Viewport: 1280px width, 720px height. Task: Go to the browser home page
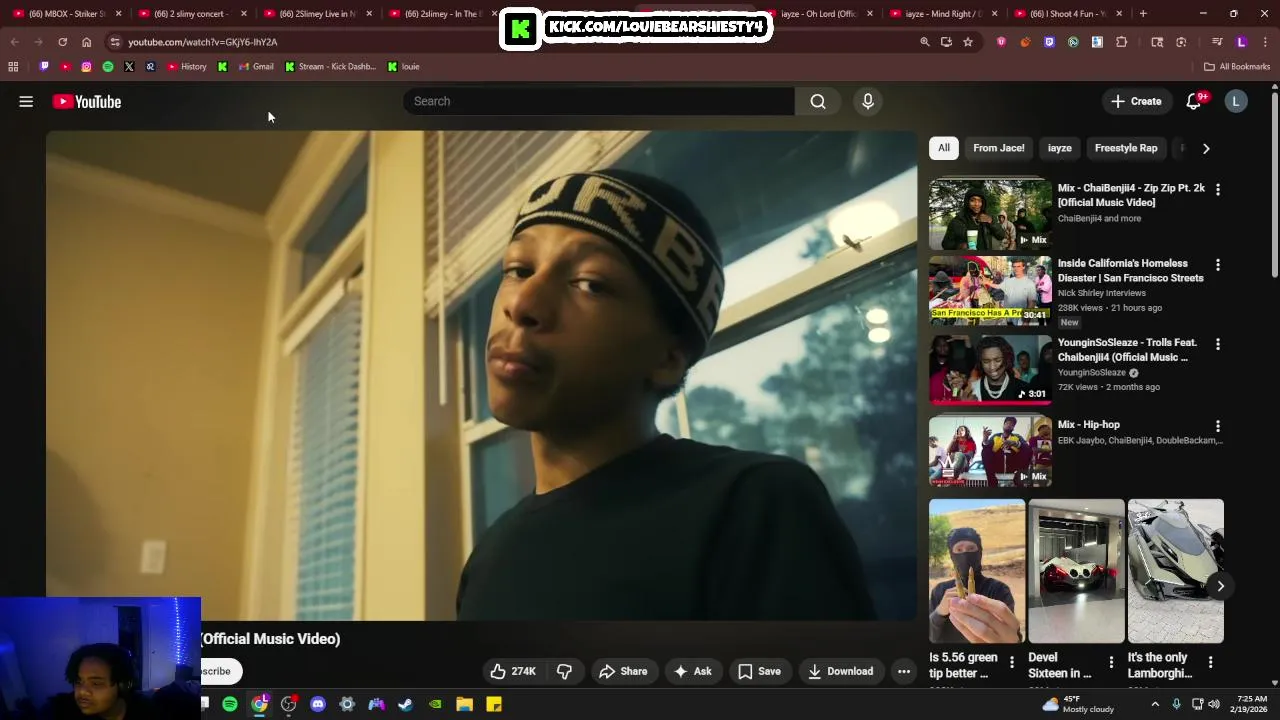tap(86, 42)
